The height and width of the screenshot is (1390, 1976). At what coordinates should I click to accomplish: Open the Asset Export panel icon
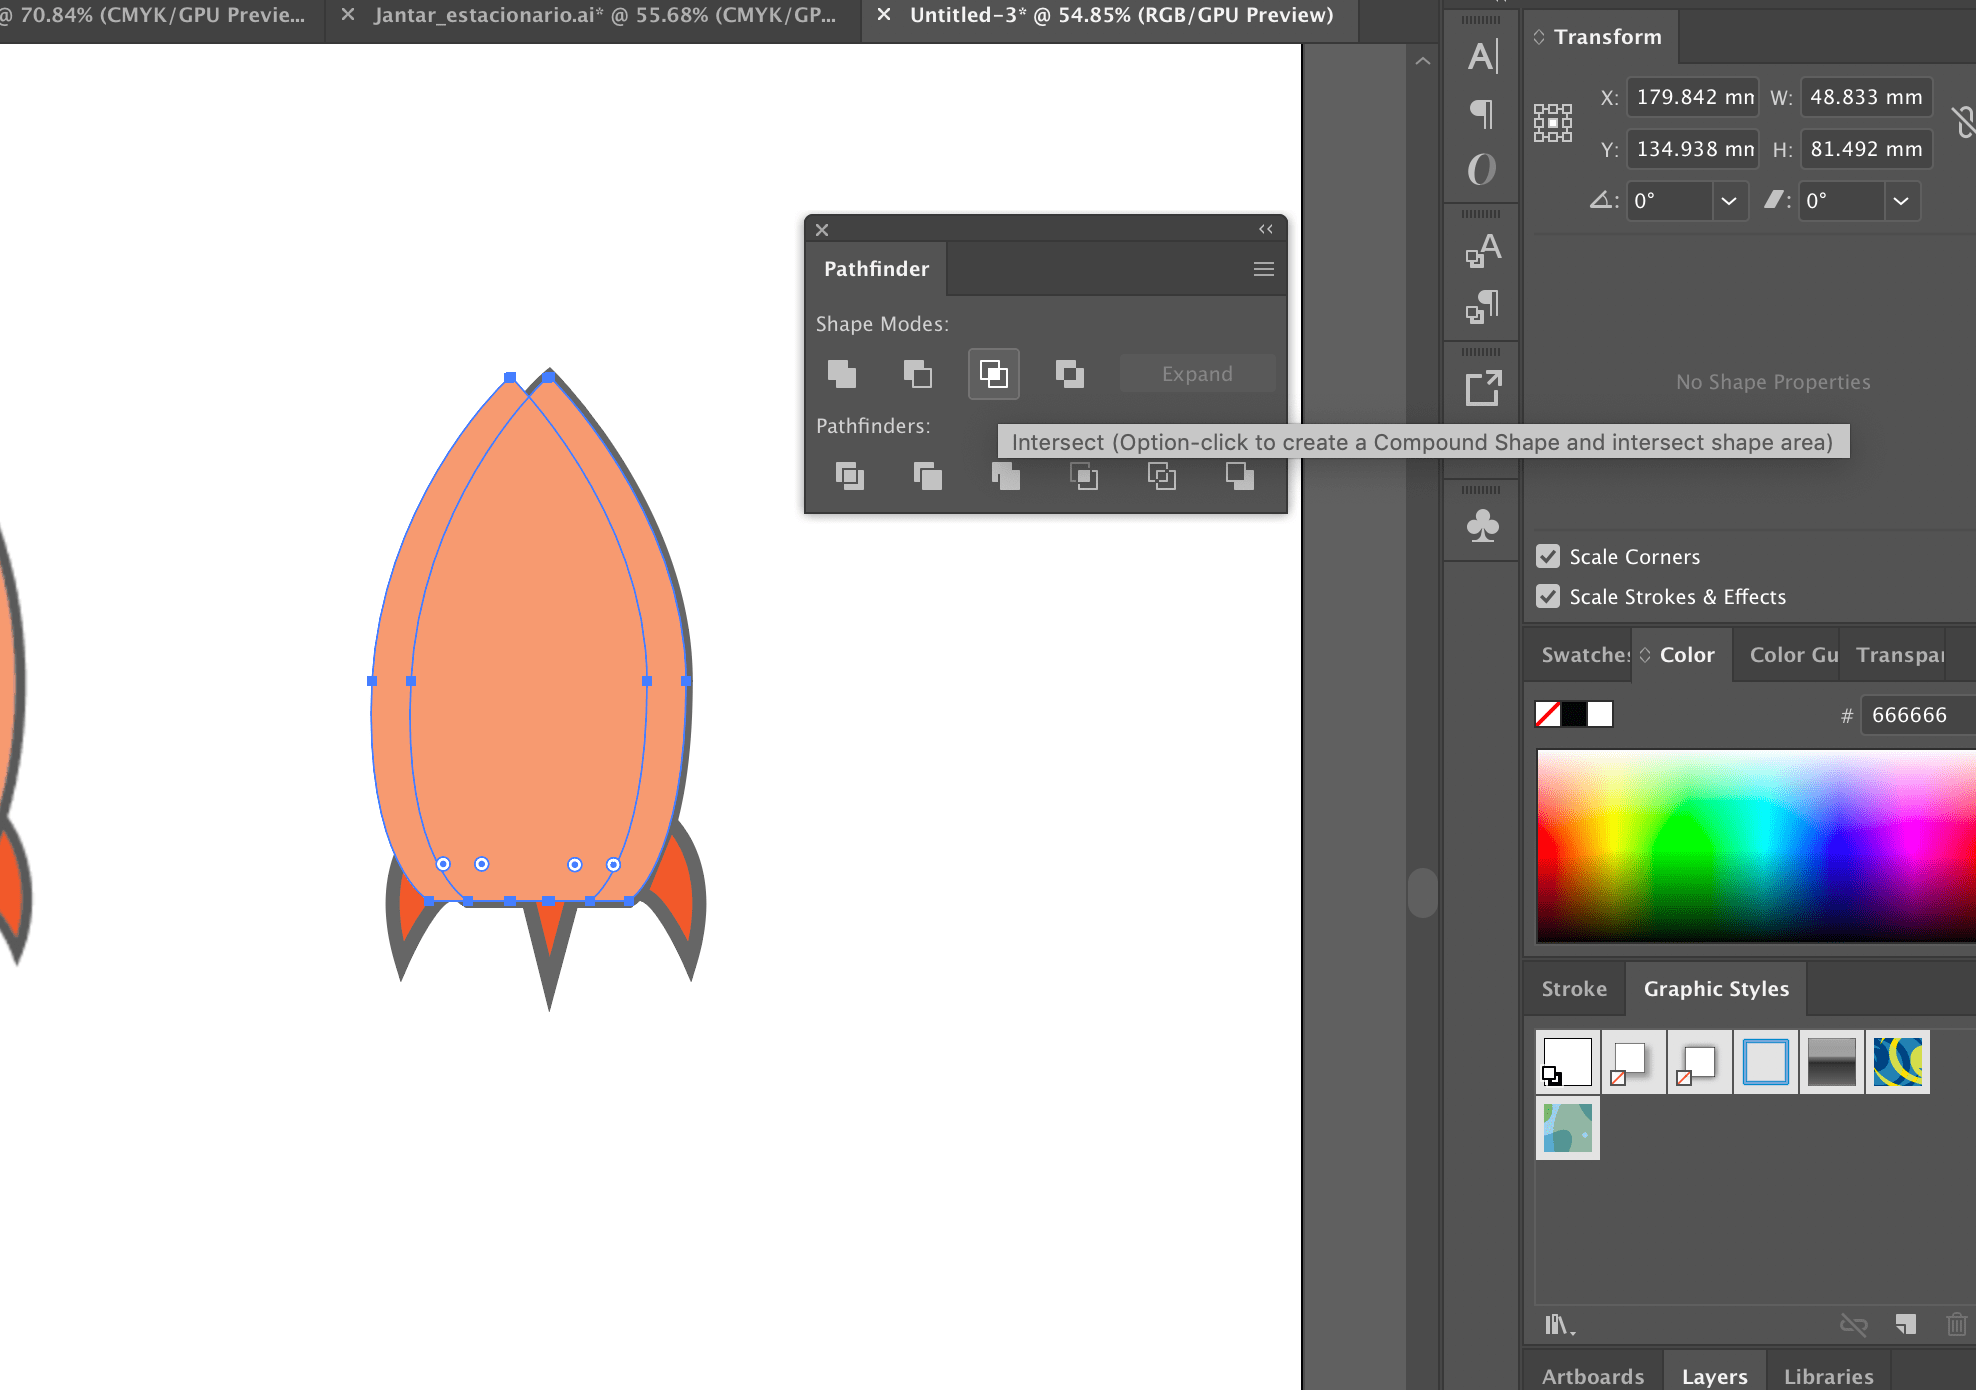[x=1482, y=388]
